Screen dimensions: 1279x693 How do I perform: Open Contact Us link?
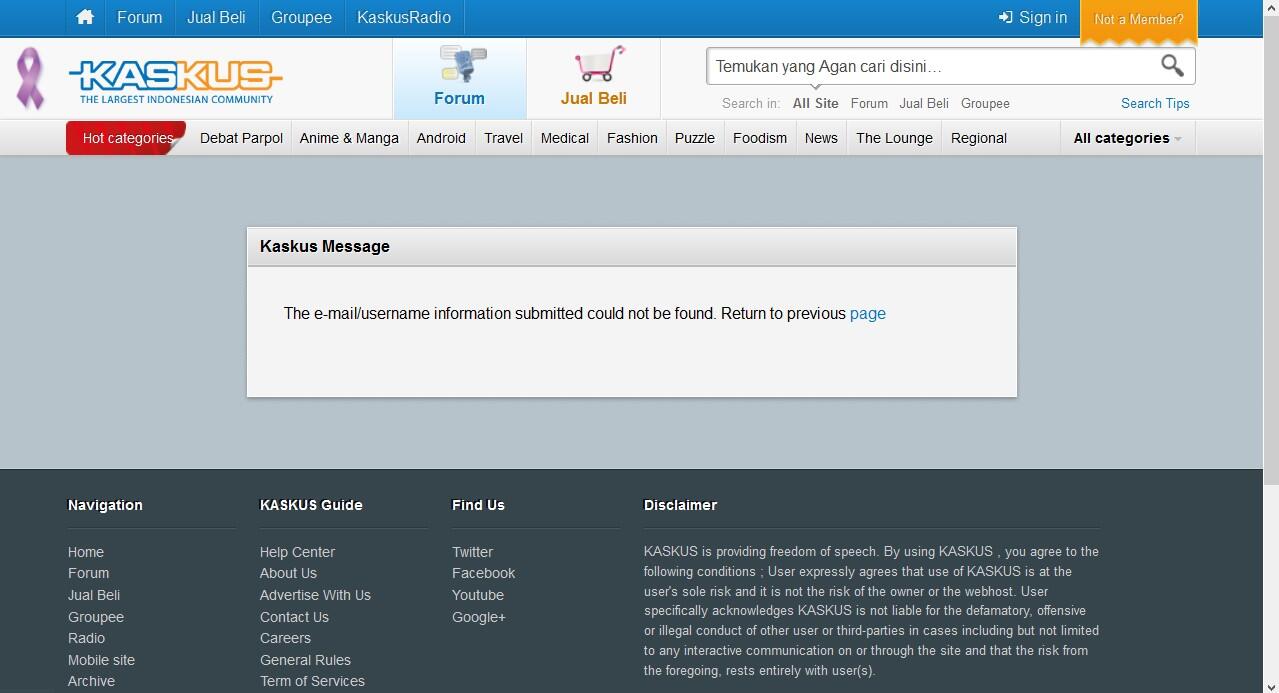point(294,617)
